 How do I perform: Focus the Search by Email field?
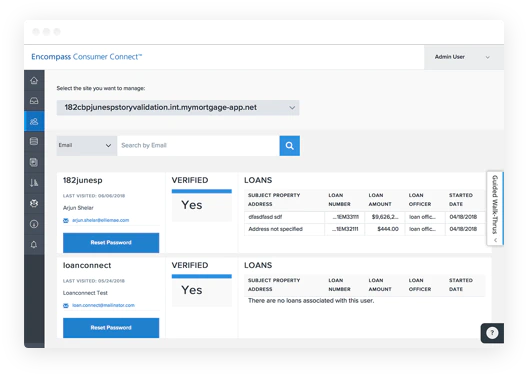(x=198, y=146)
